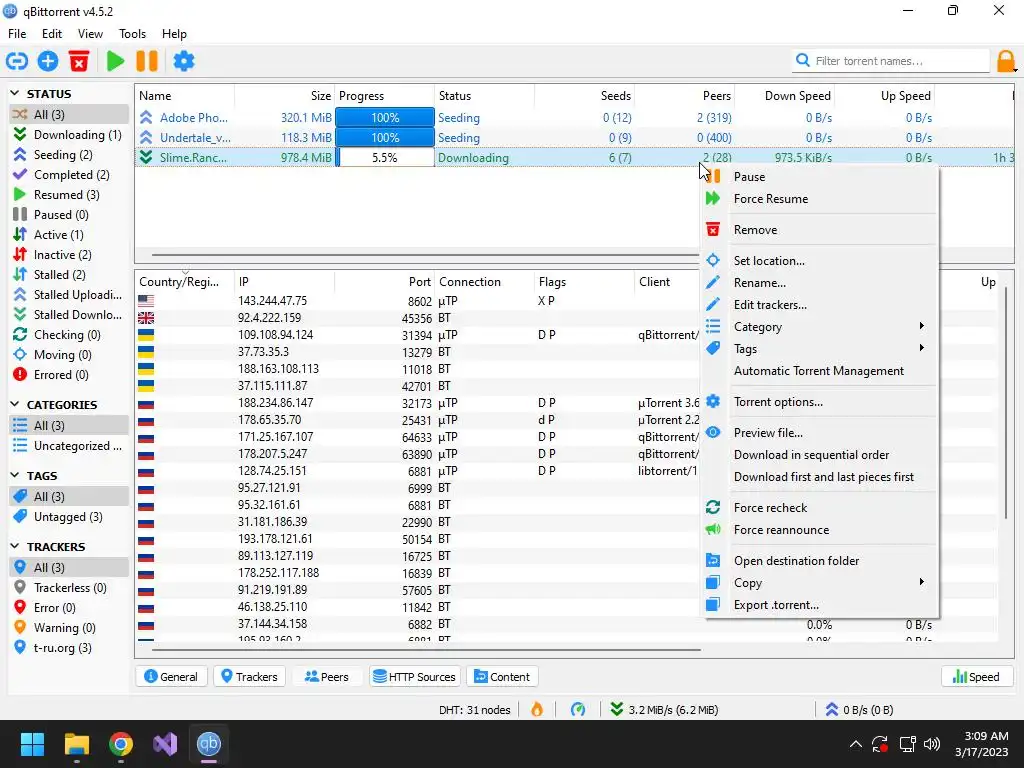1024x768 pixels.
Task: Toggle Download in sequential order
Action: coord(819,455)
